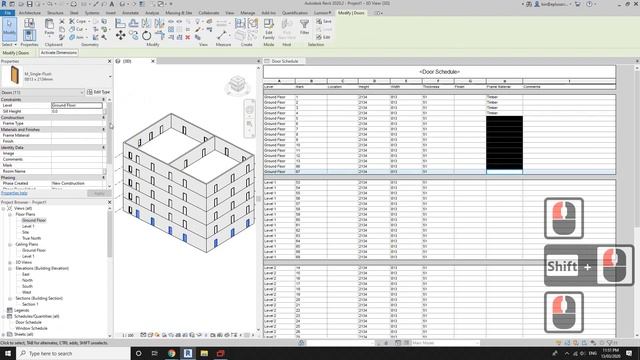
Task: Open the Select panel dropdown arrow
Action: coord(16,44)
